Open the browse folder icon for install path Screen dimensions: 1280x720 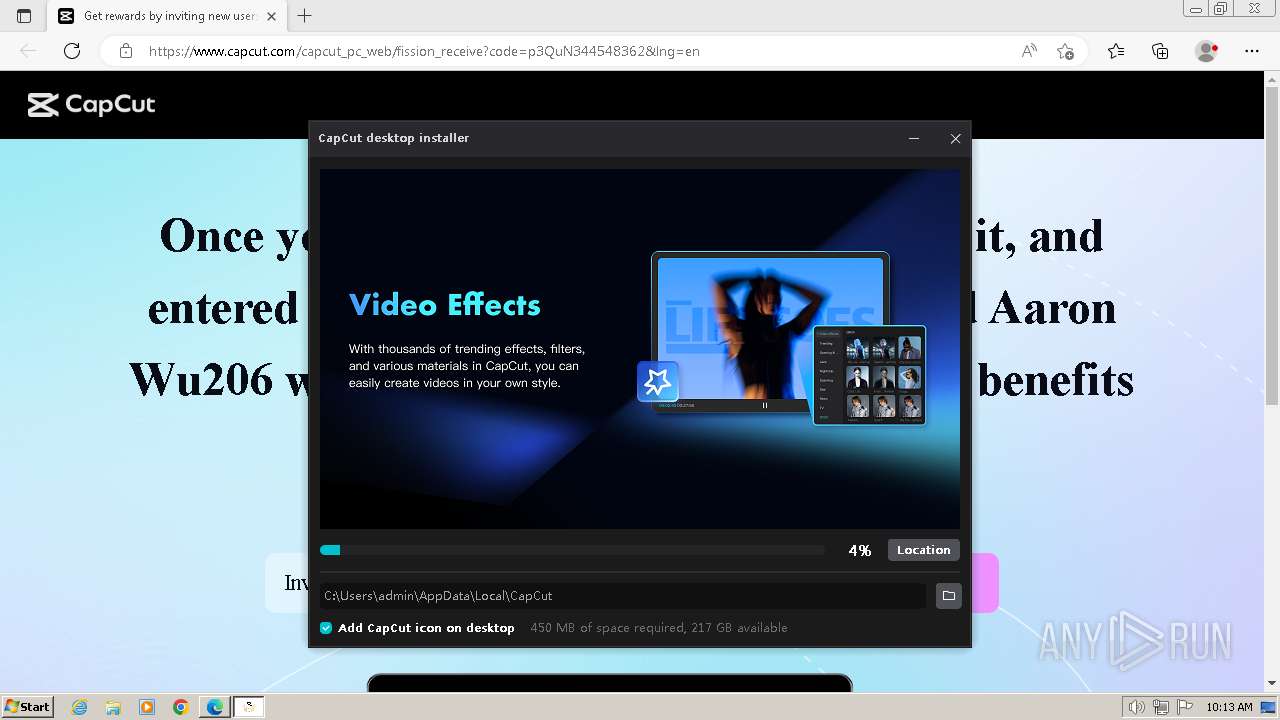(948, 596)
